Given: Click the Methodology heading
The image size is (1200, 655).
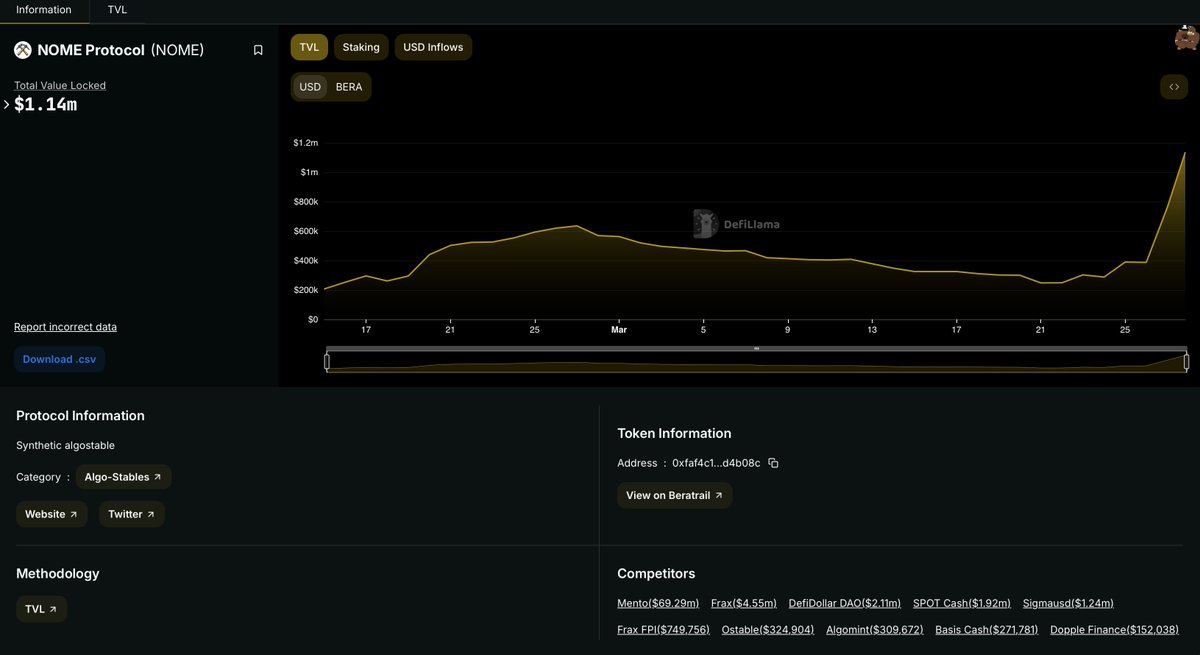Looking at the screenshot, I should 58,574.
